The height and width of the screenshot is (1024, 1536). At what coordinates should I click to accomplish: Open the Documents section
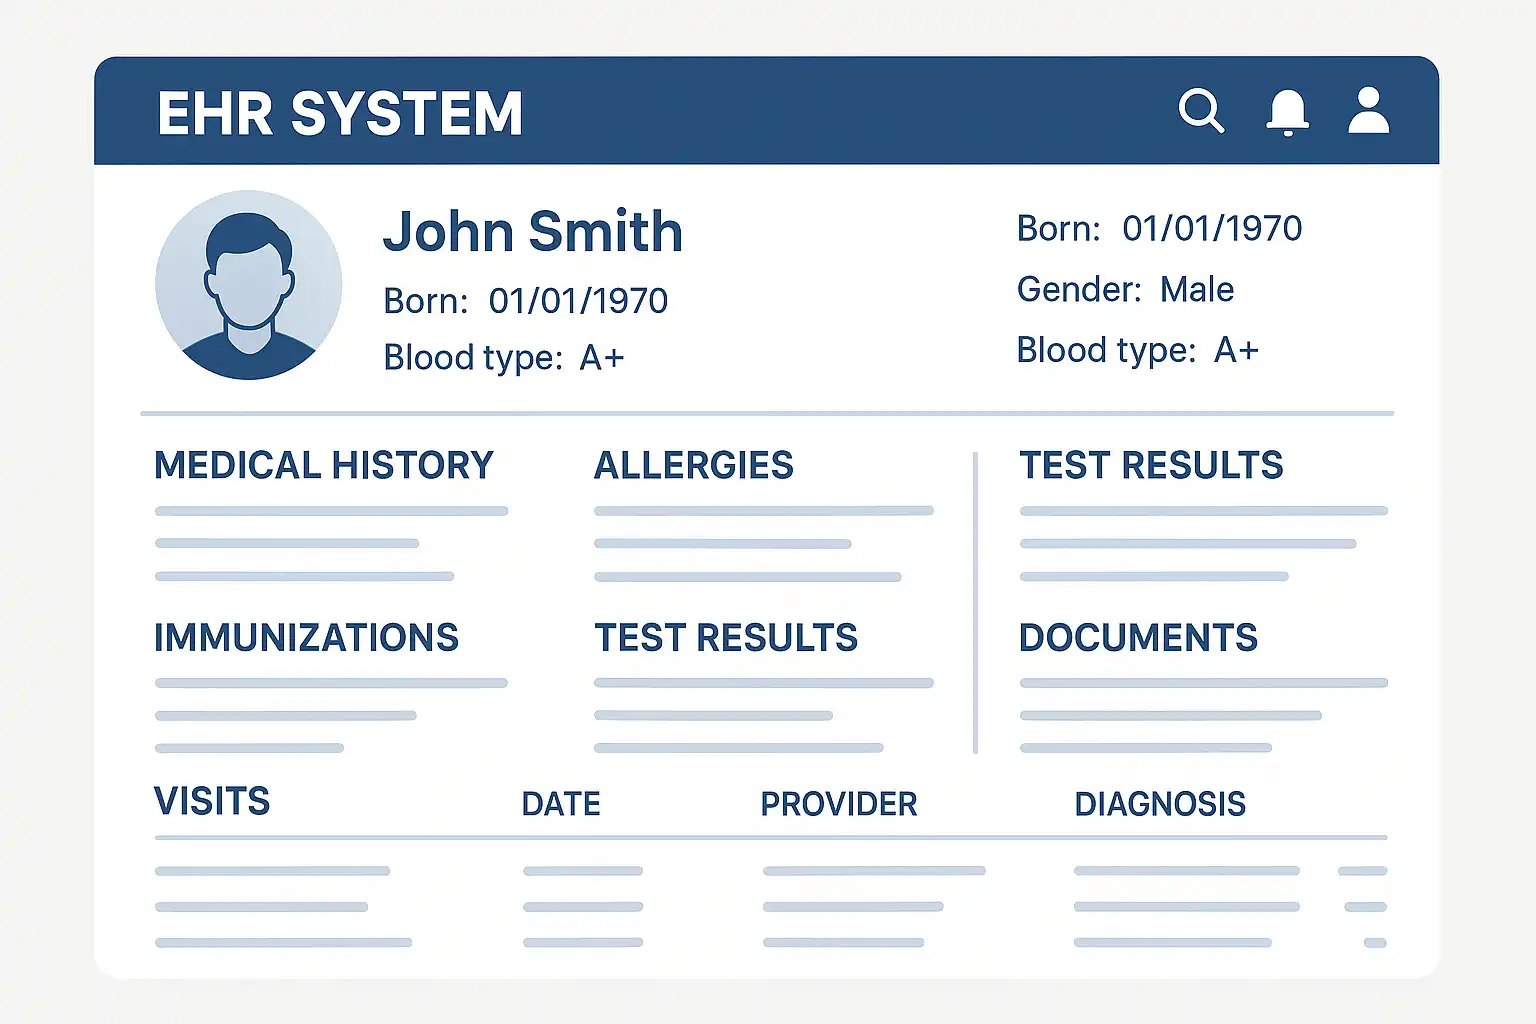click(x=1138, y=638)
